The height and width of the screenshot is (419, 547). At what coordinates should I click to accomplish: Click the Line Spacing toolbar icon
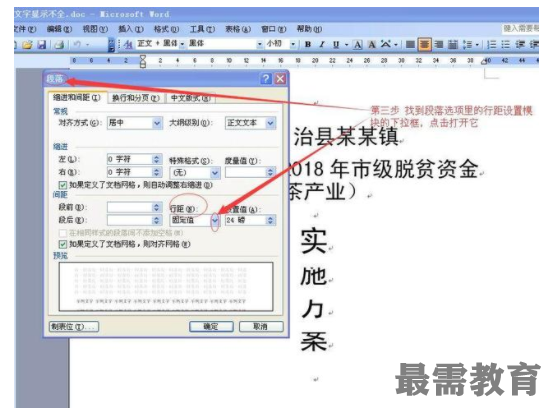coord(467,45)
